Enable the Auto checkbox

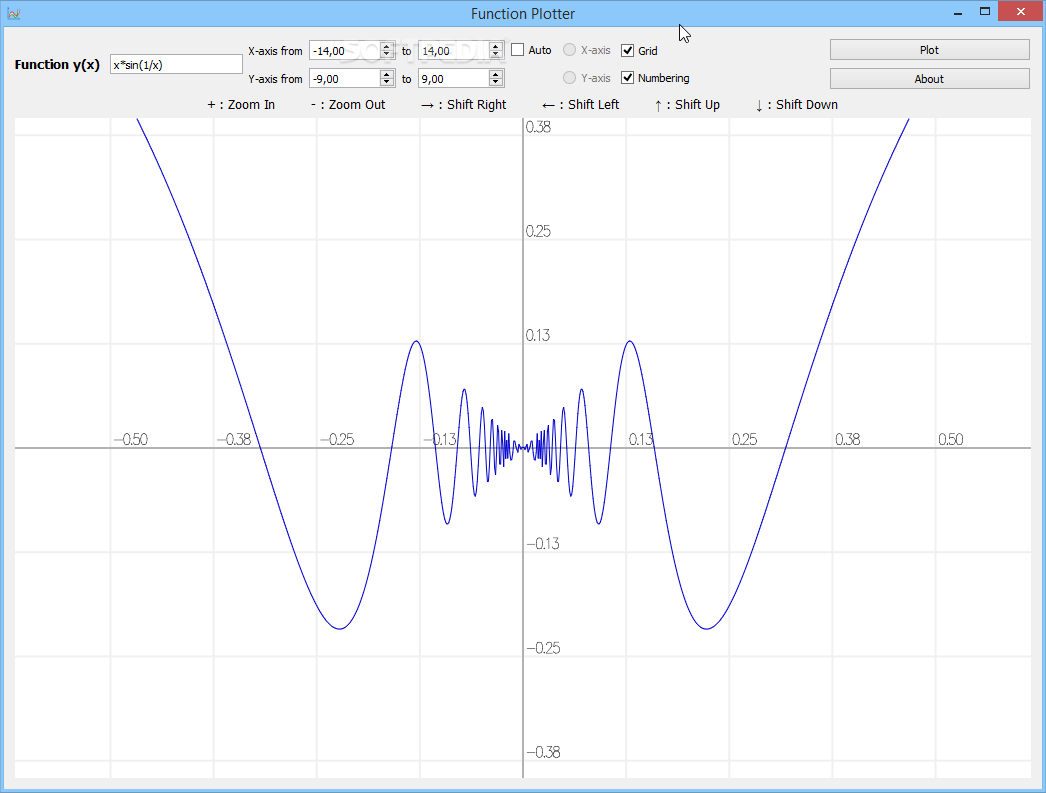click(x=518, y=50)
